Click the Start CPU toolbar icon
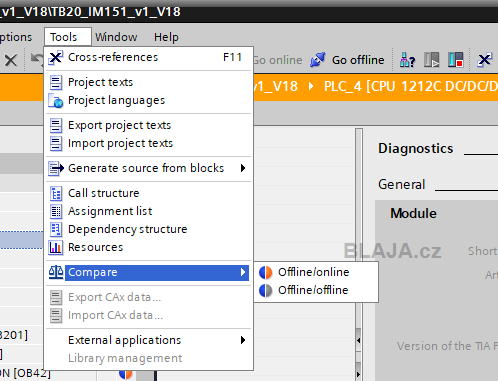Screen dimensions: 498x381 [431, 60]
